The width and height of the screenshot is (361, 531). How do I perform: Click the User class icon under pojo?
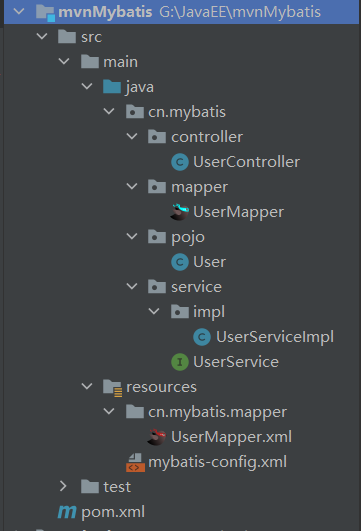(180, 262)
